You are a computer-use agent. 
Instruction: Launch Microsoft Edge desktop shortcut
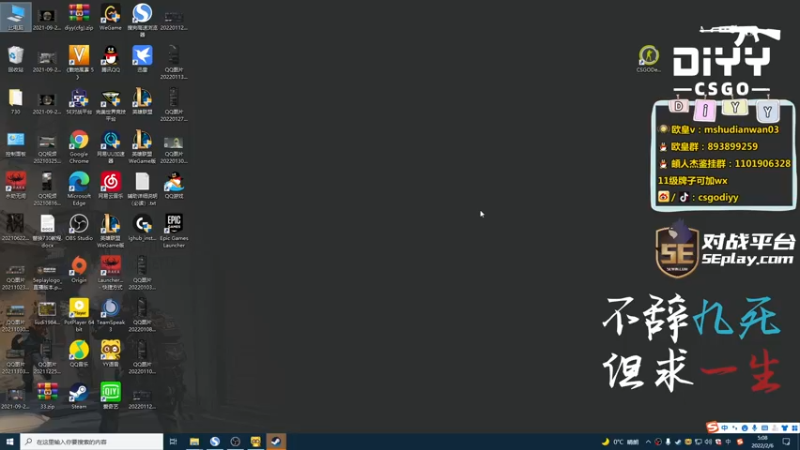[x=79, y=189]
